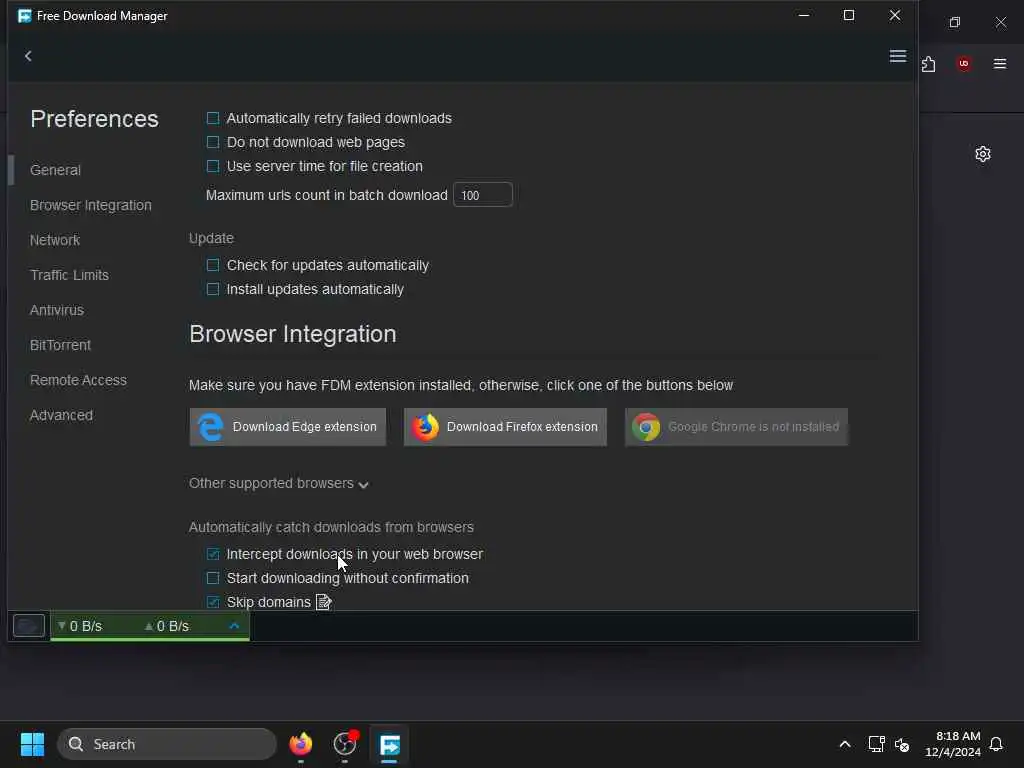Launch Firefox from the taskbar
Viewport: 1024px width, 768px height.
(x=300, y=744)
